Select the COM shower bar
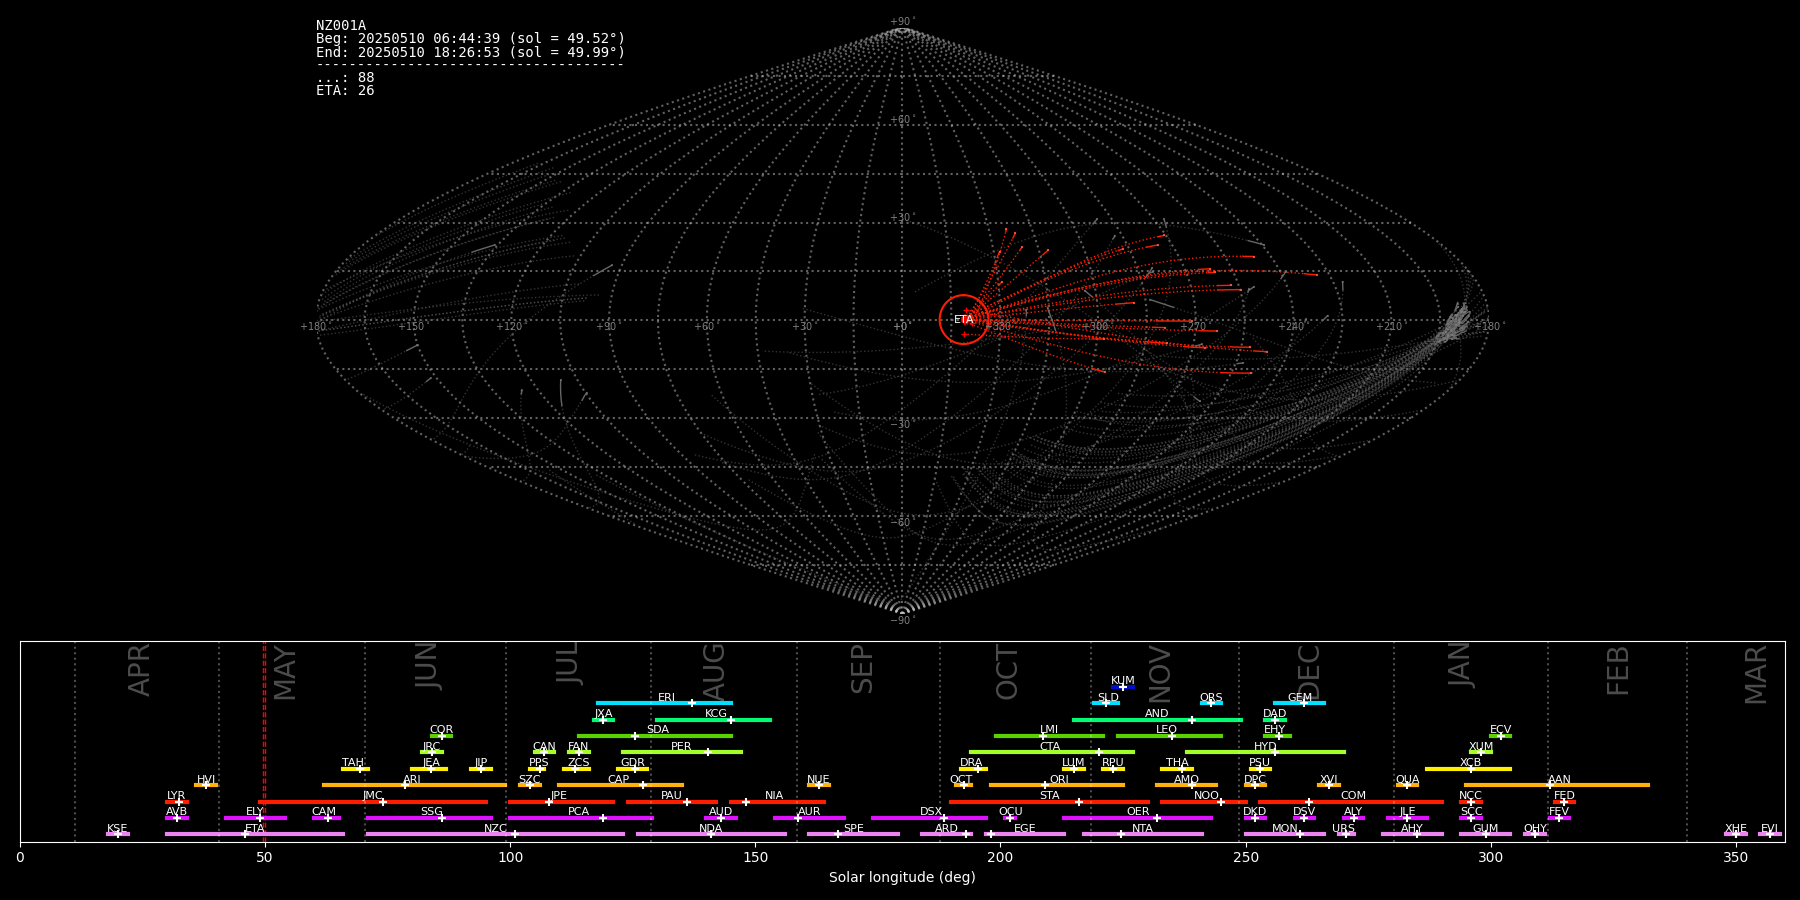The width and height of the screenshot is (1800, 900). click(x=1351, y=802)
